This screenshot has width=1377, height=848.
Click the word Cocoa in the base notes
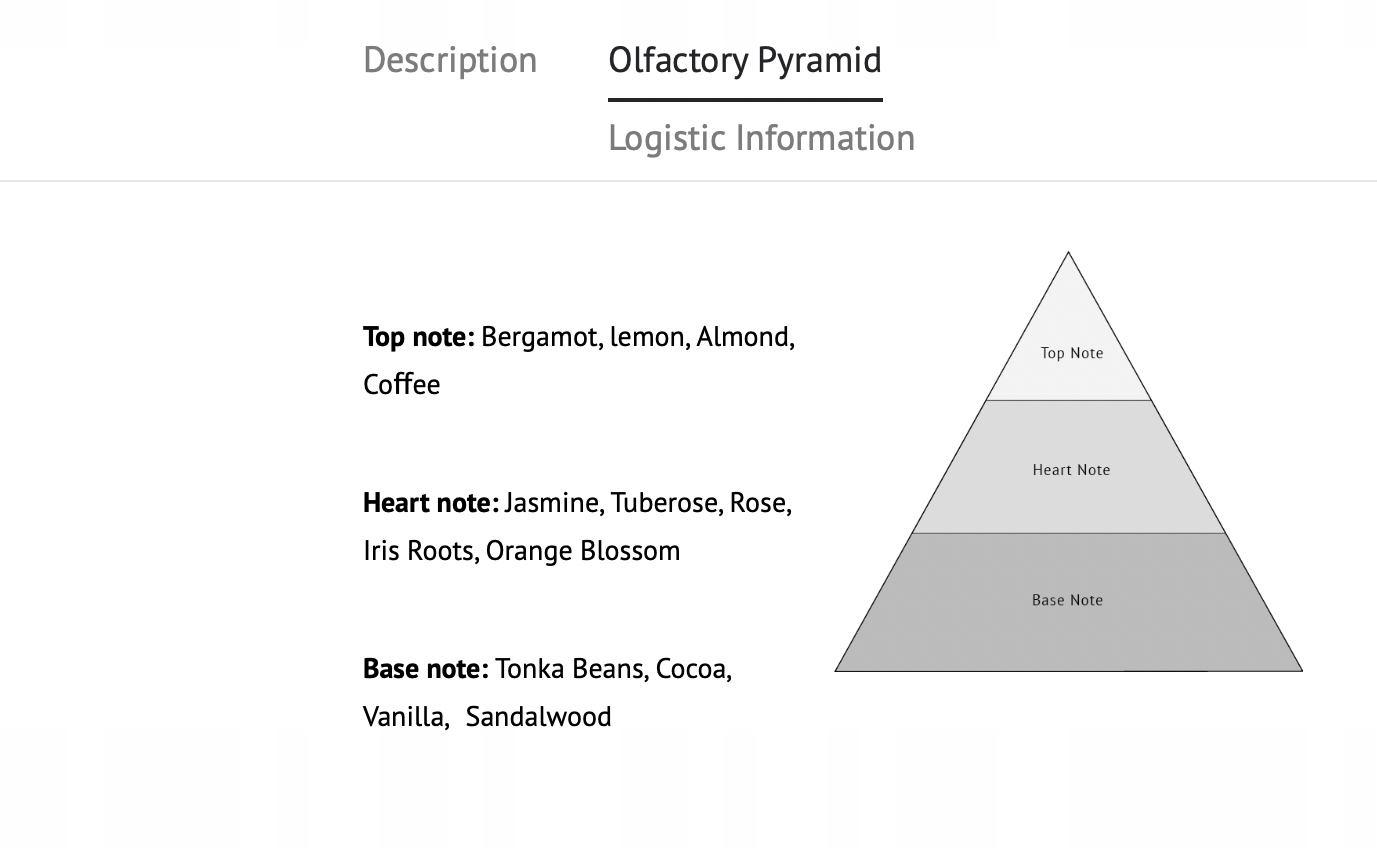693,668
